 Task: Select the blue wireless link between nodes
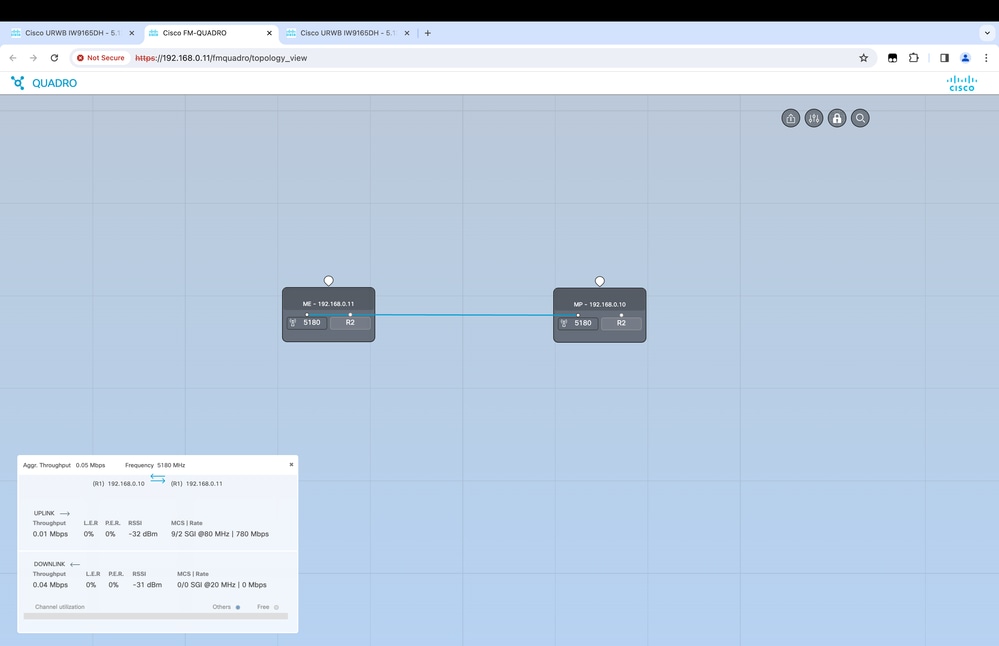click(x=464, y=315)
